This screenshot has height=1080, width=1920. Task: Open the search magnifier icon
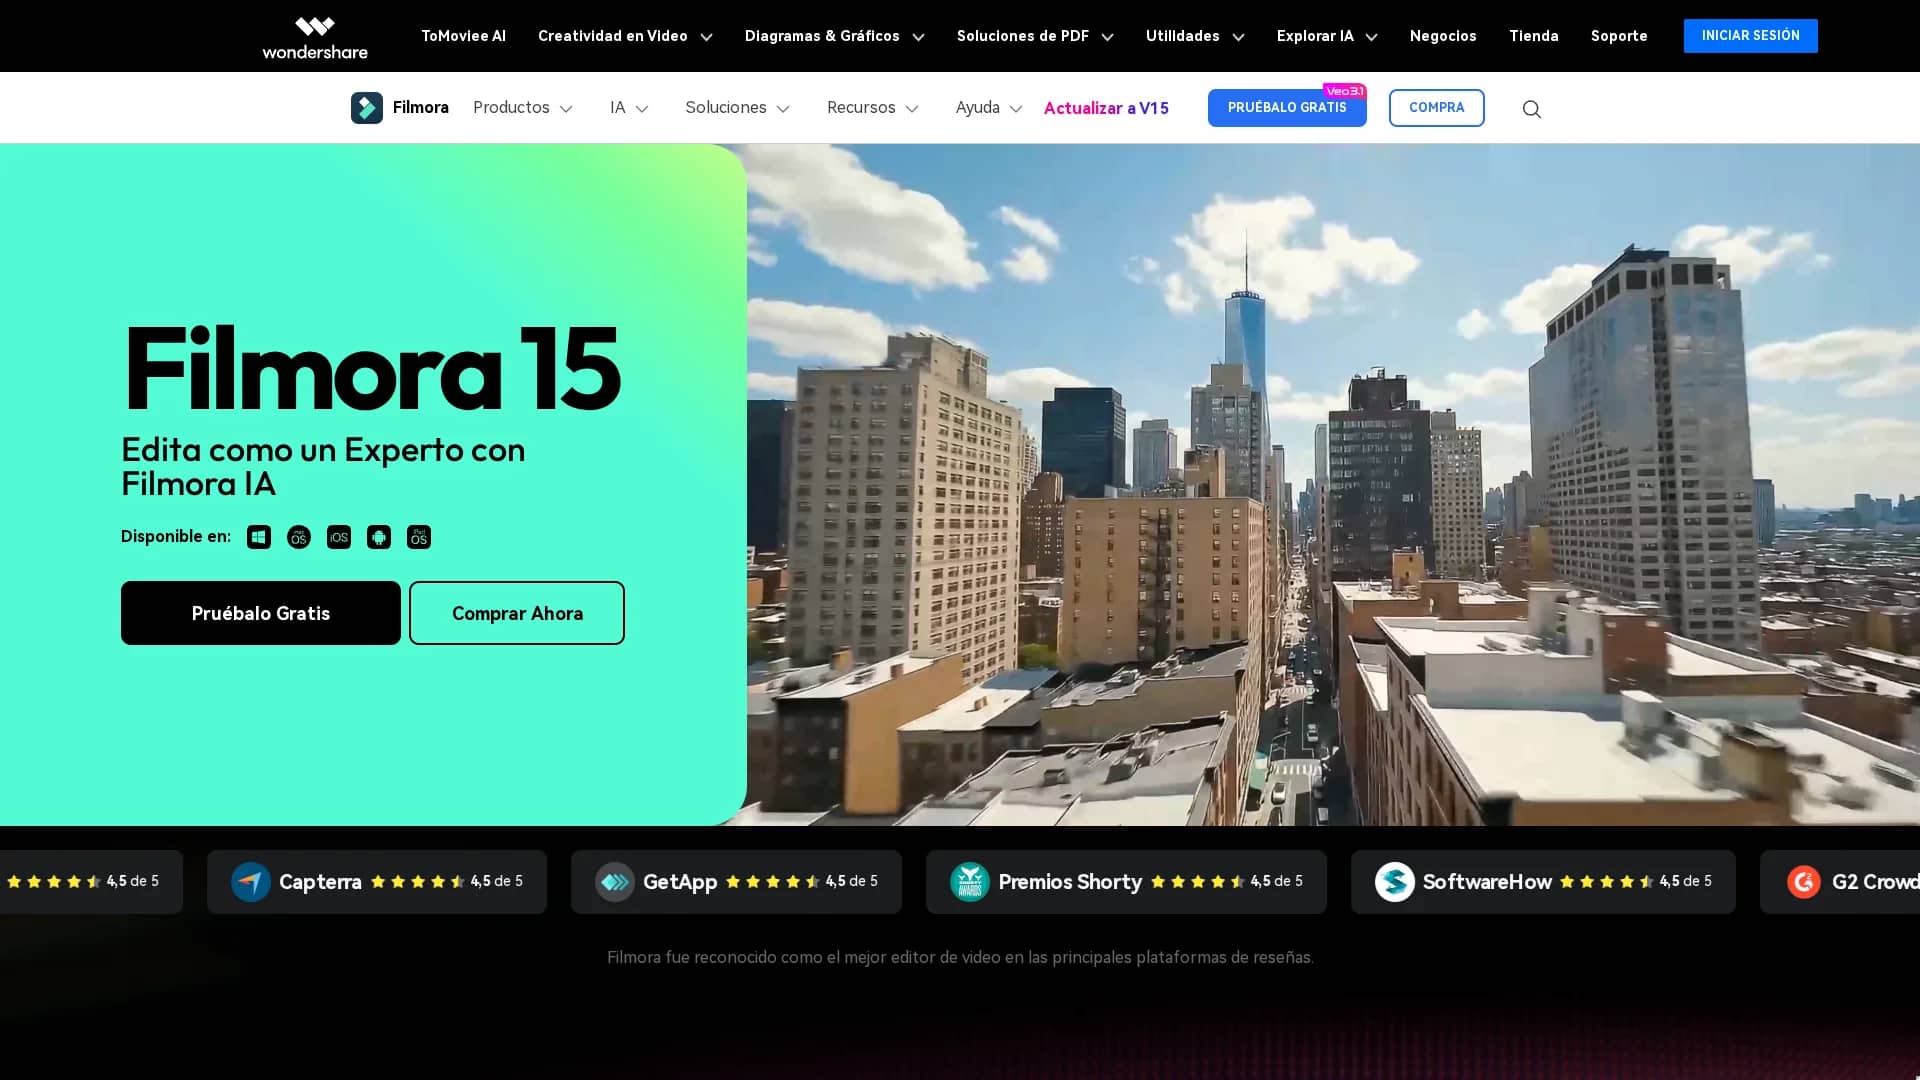(1531, 109)
